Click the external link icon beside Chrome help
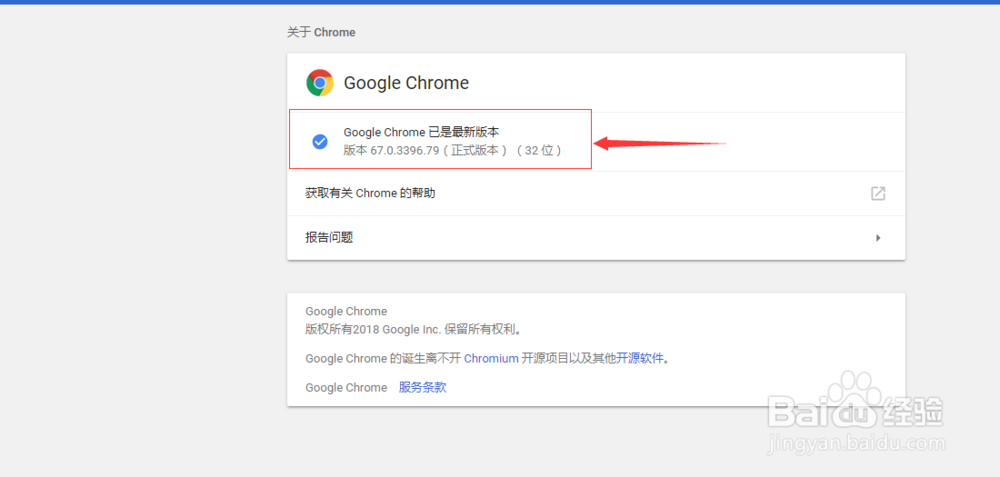This screenshot has width=1000, height=477. [x=877, y=193]
